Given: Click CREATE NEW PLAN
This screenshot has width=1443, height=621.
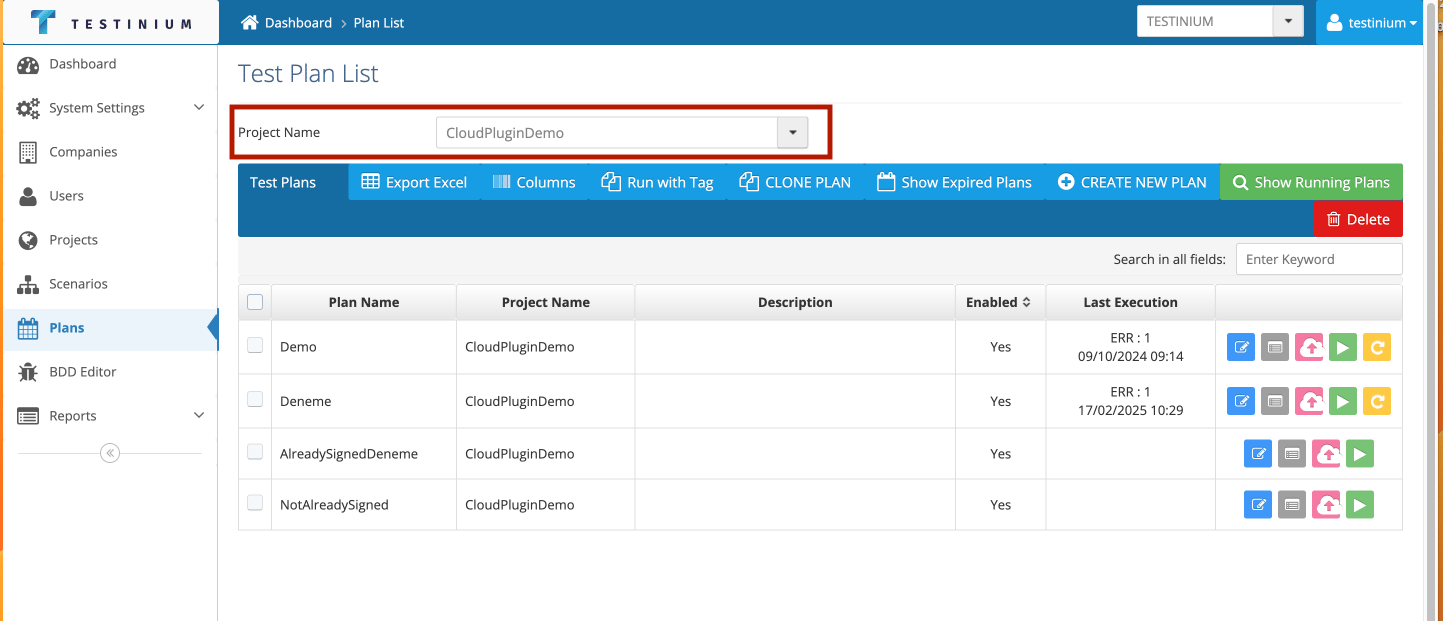Looking at the screenshot, I should (x=1132, y=182).
